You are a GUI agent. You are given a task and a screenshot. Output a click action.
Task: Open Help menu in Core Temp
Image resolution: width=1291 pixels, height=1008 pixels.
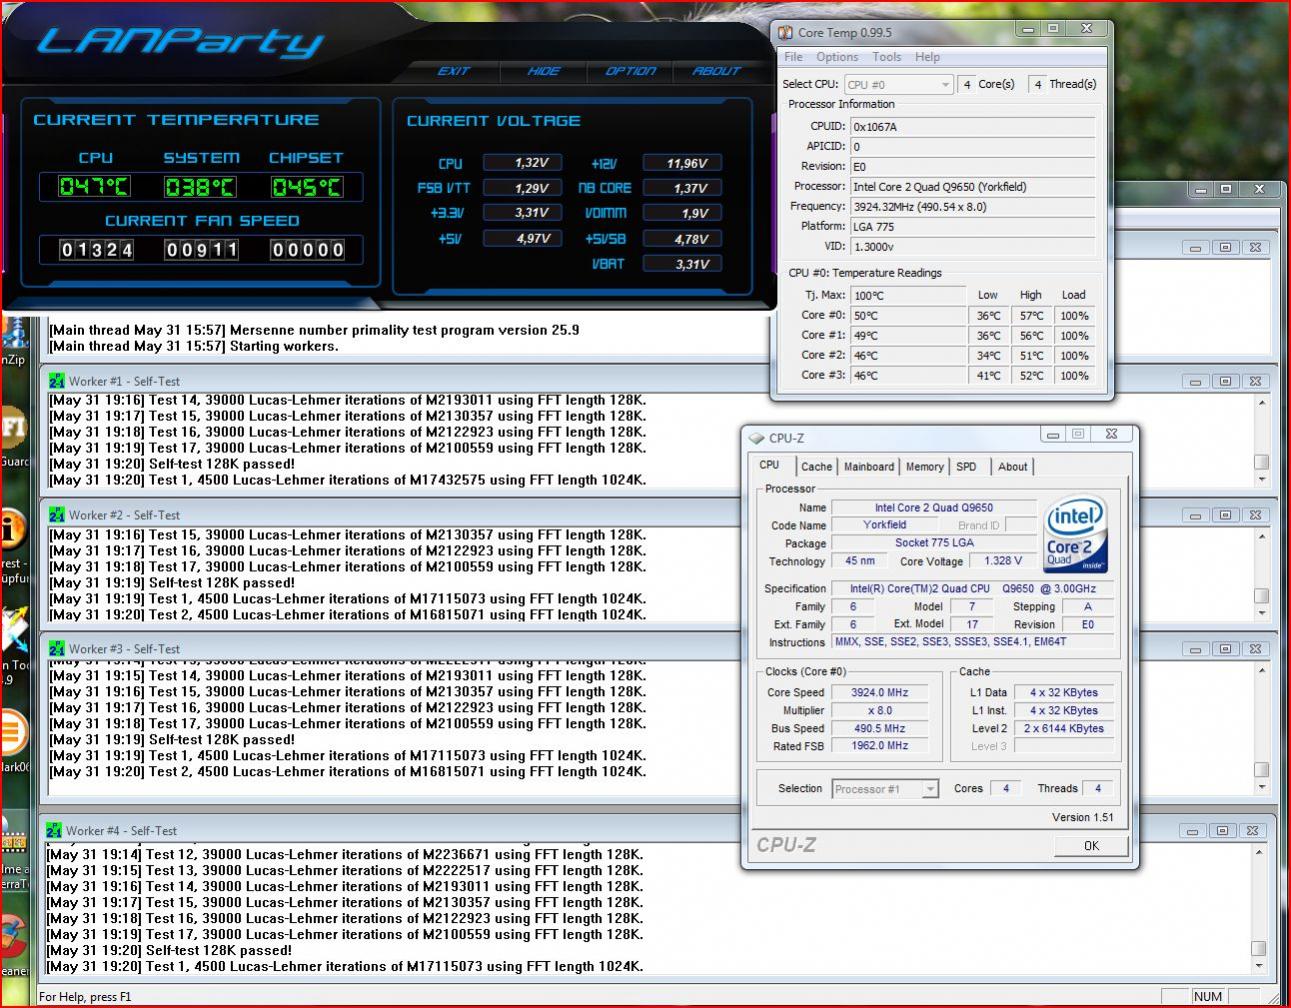[x=927, y=57]
